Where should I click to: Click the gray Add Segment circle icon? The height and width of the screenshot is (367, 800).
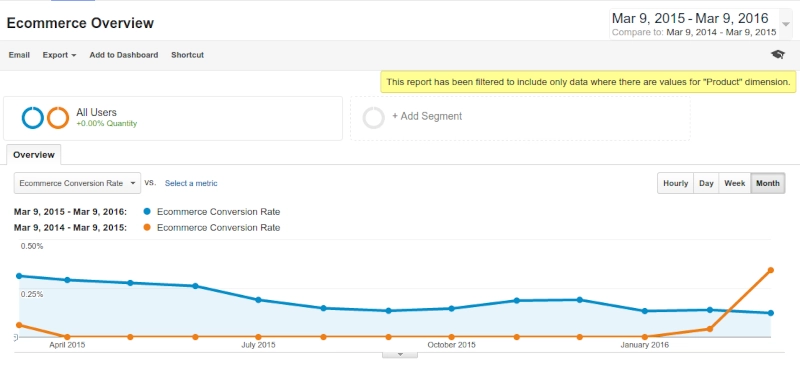click(x=373, y=118)
